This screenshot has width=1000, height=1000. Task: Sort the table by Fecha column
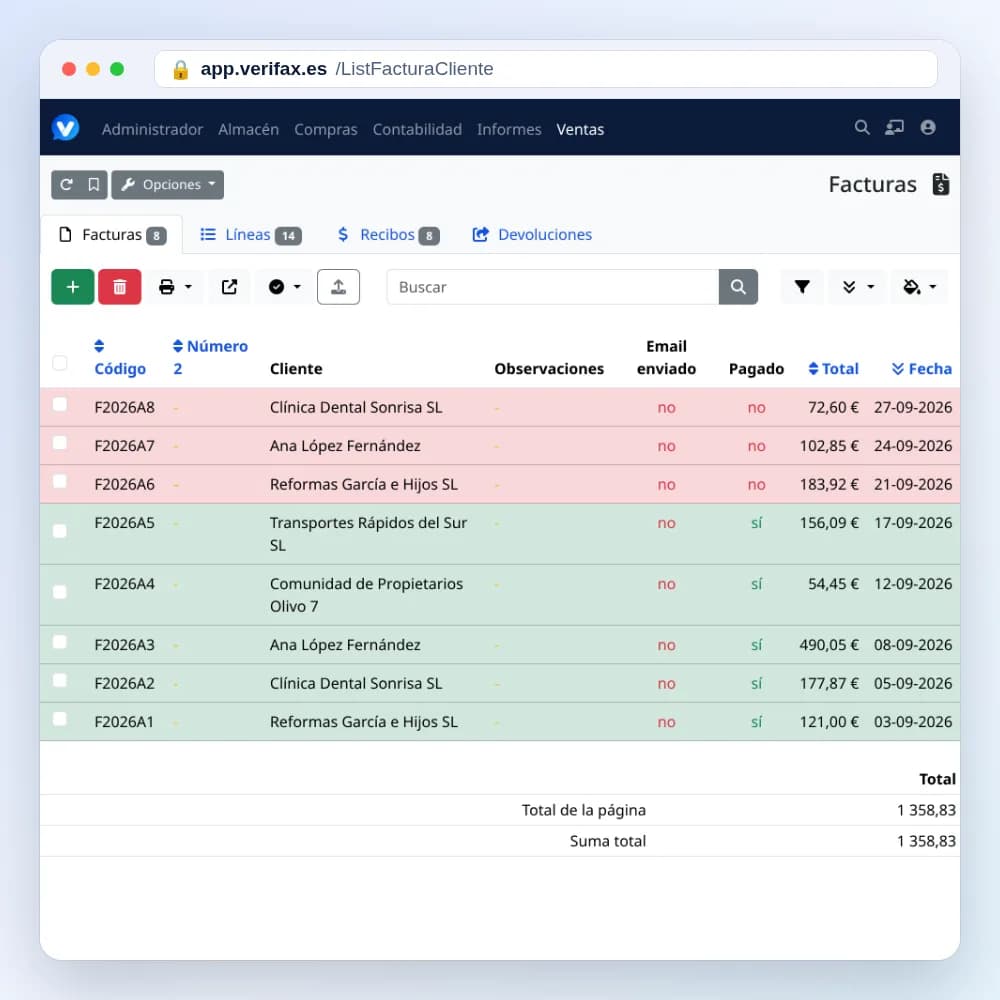point(922,369)
